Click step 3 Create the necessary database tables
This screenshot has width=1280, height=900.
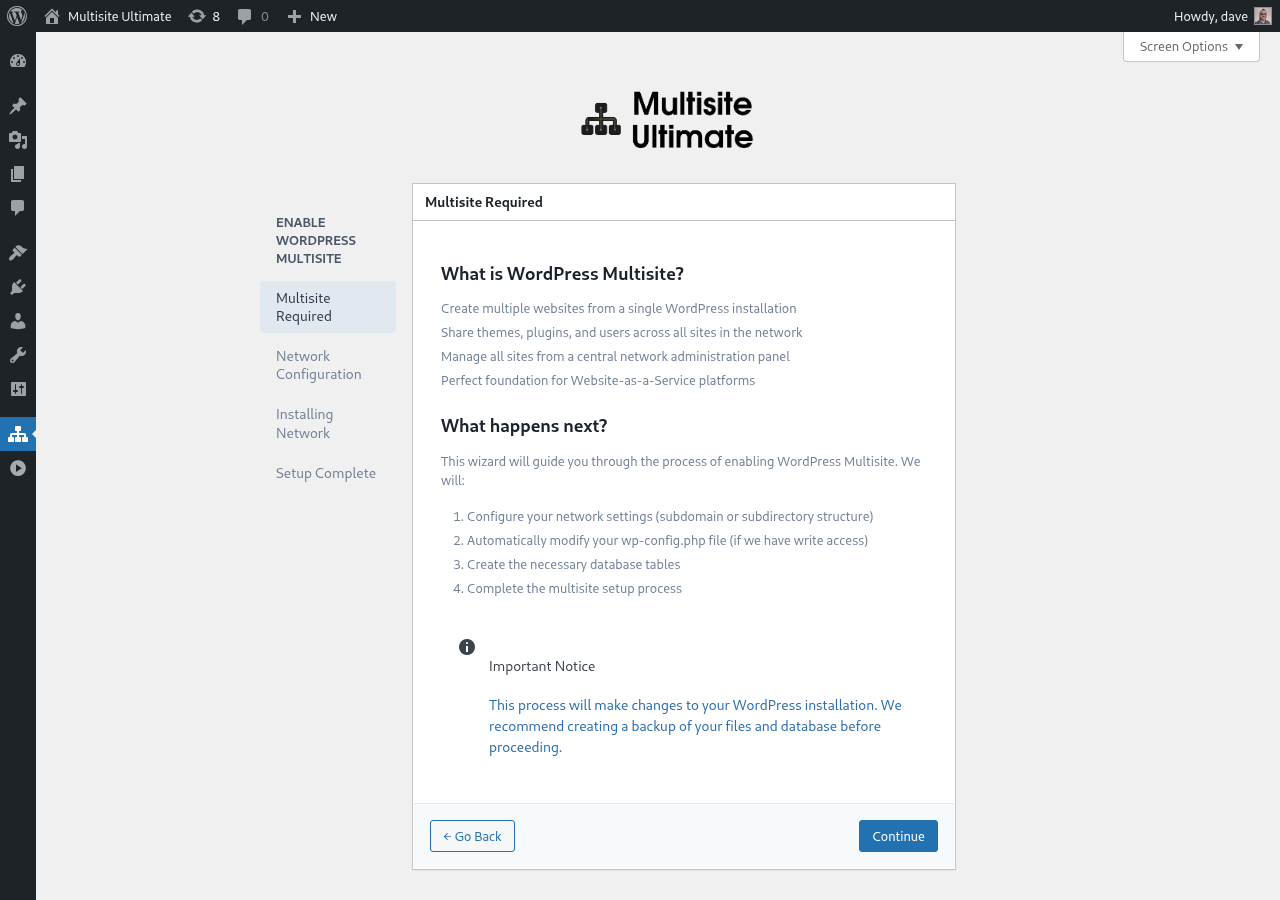[573, 564]
